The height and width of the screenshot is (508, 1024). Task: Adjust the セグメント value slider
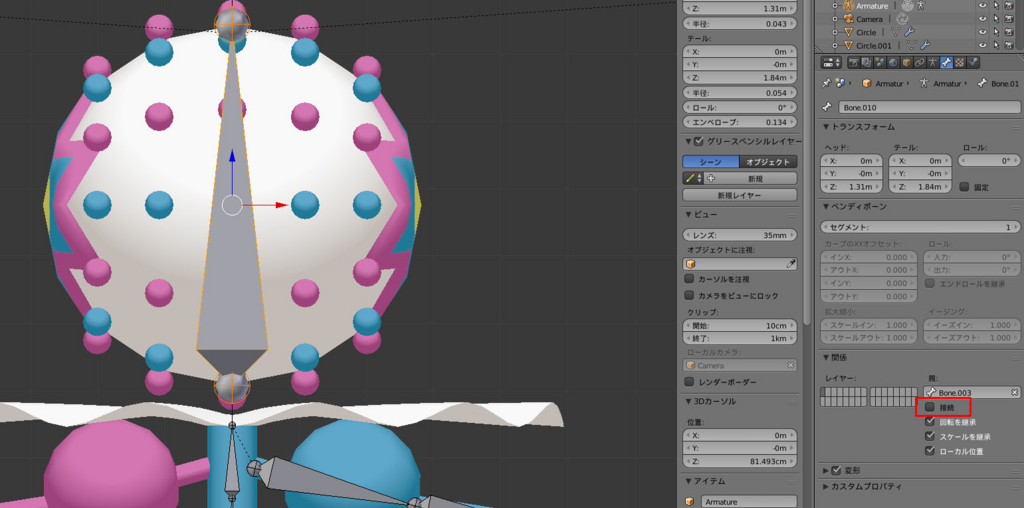click(920, 227)
